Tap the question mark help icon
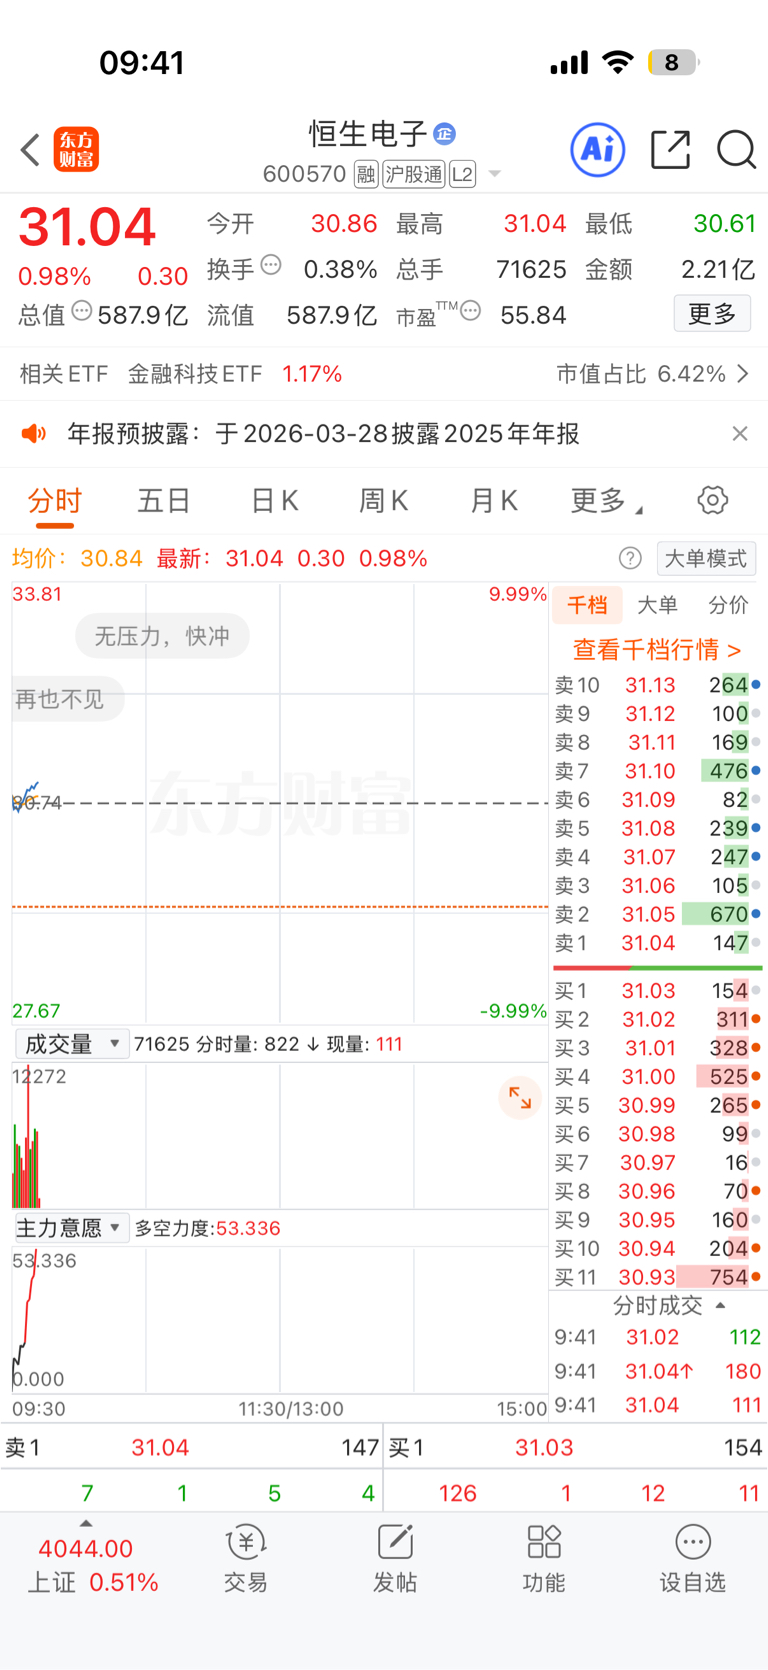 (x=630, y=558)
